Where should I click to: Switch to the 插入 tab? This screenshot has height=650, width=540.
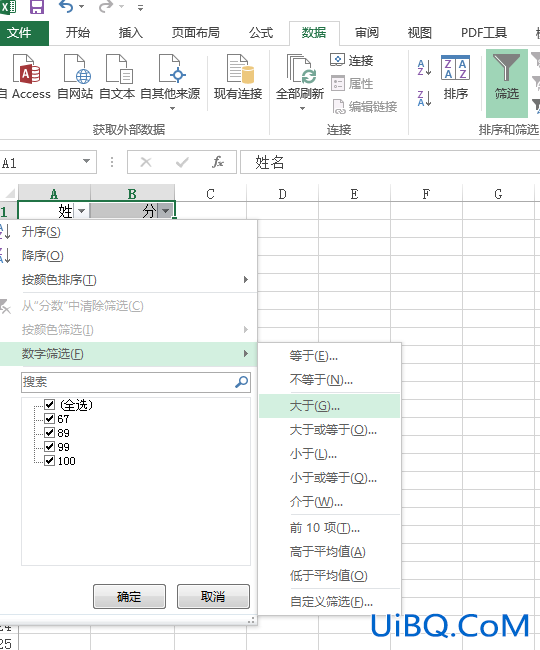coord(131,33)
